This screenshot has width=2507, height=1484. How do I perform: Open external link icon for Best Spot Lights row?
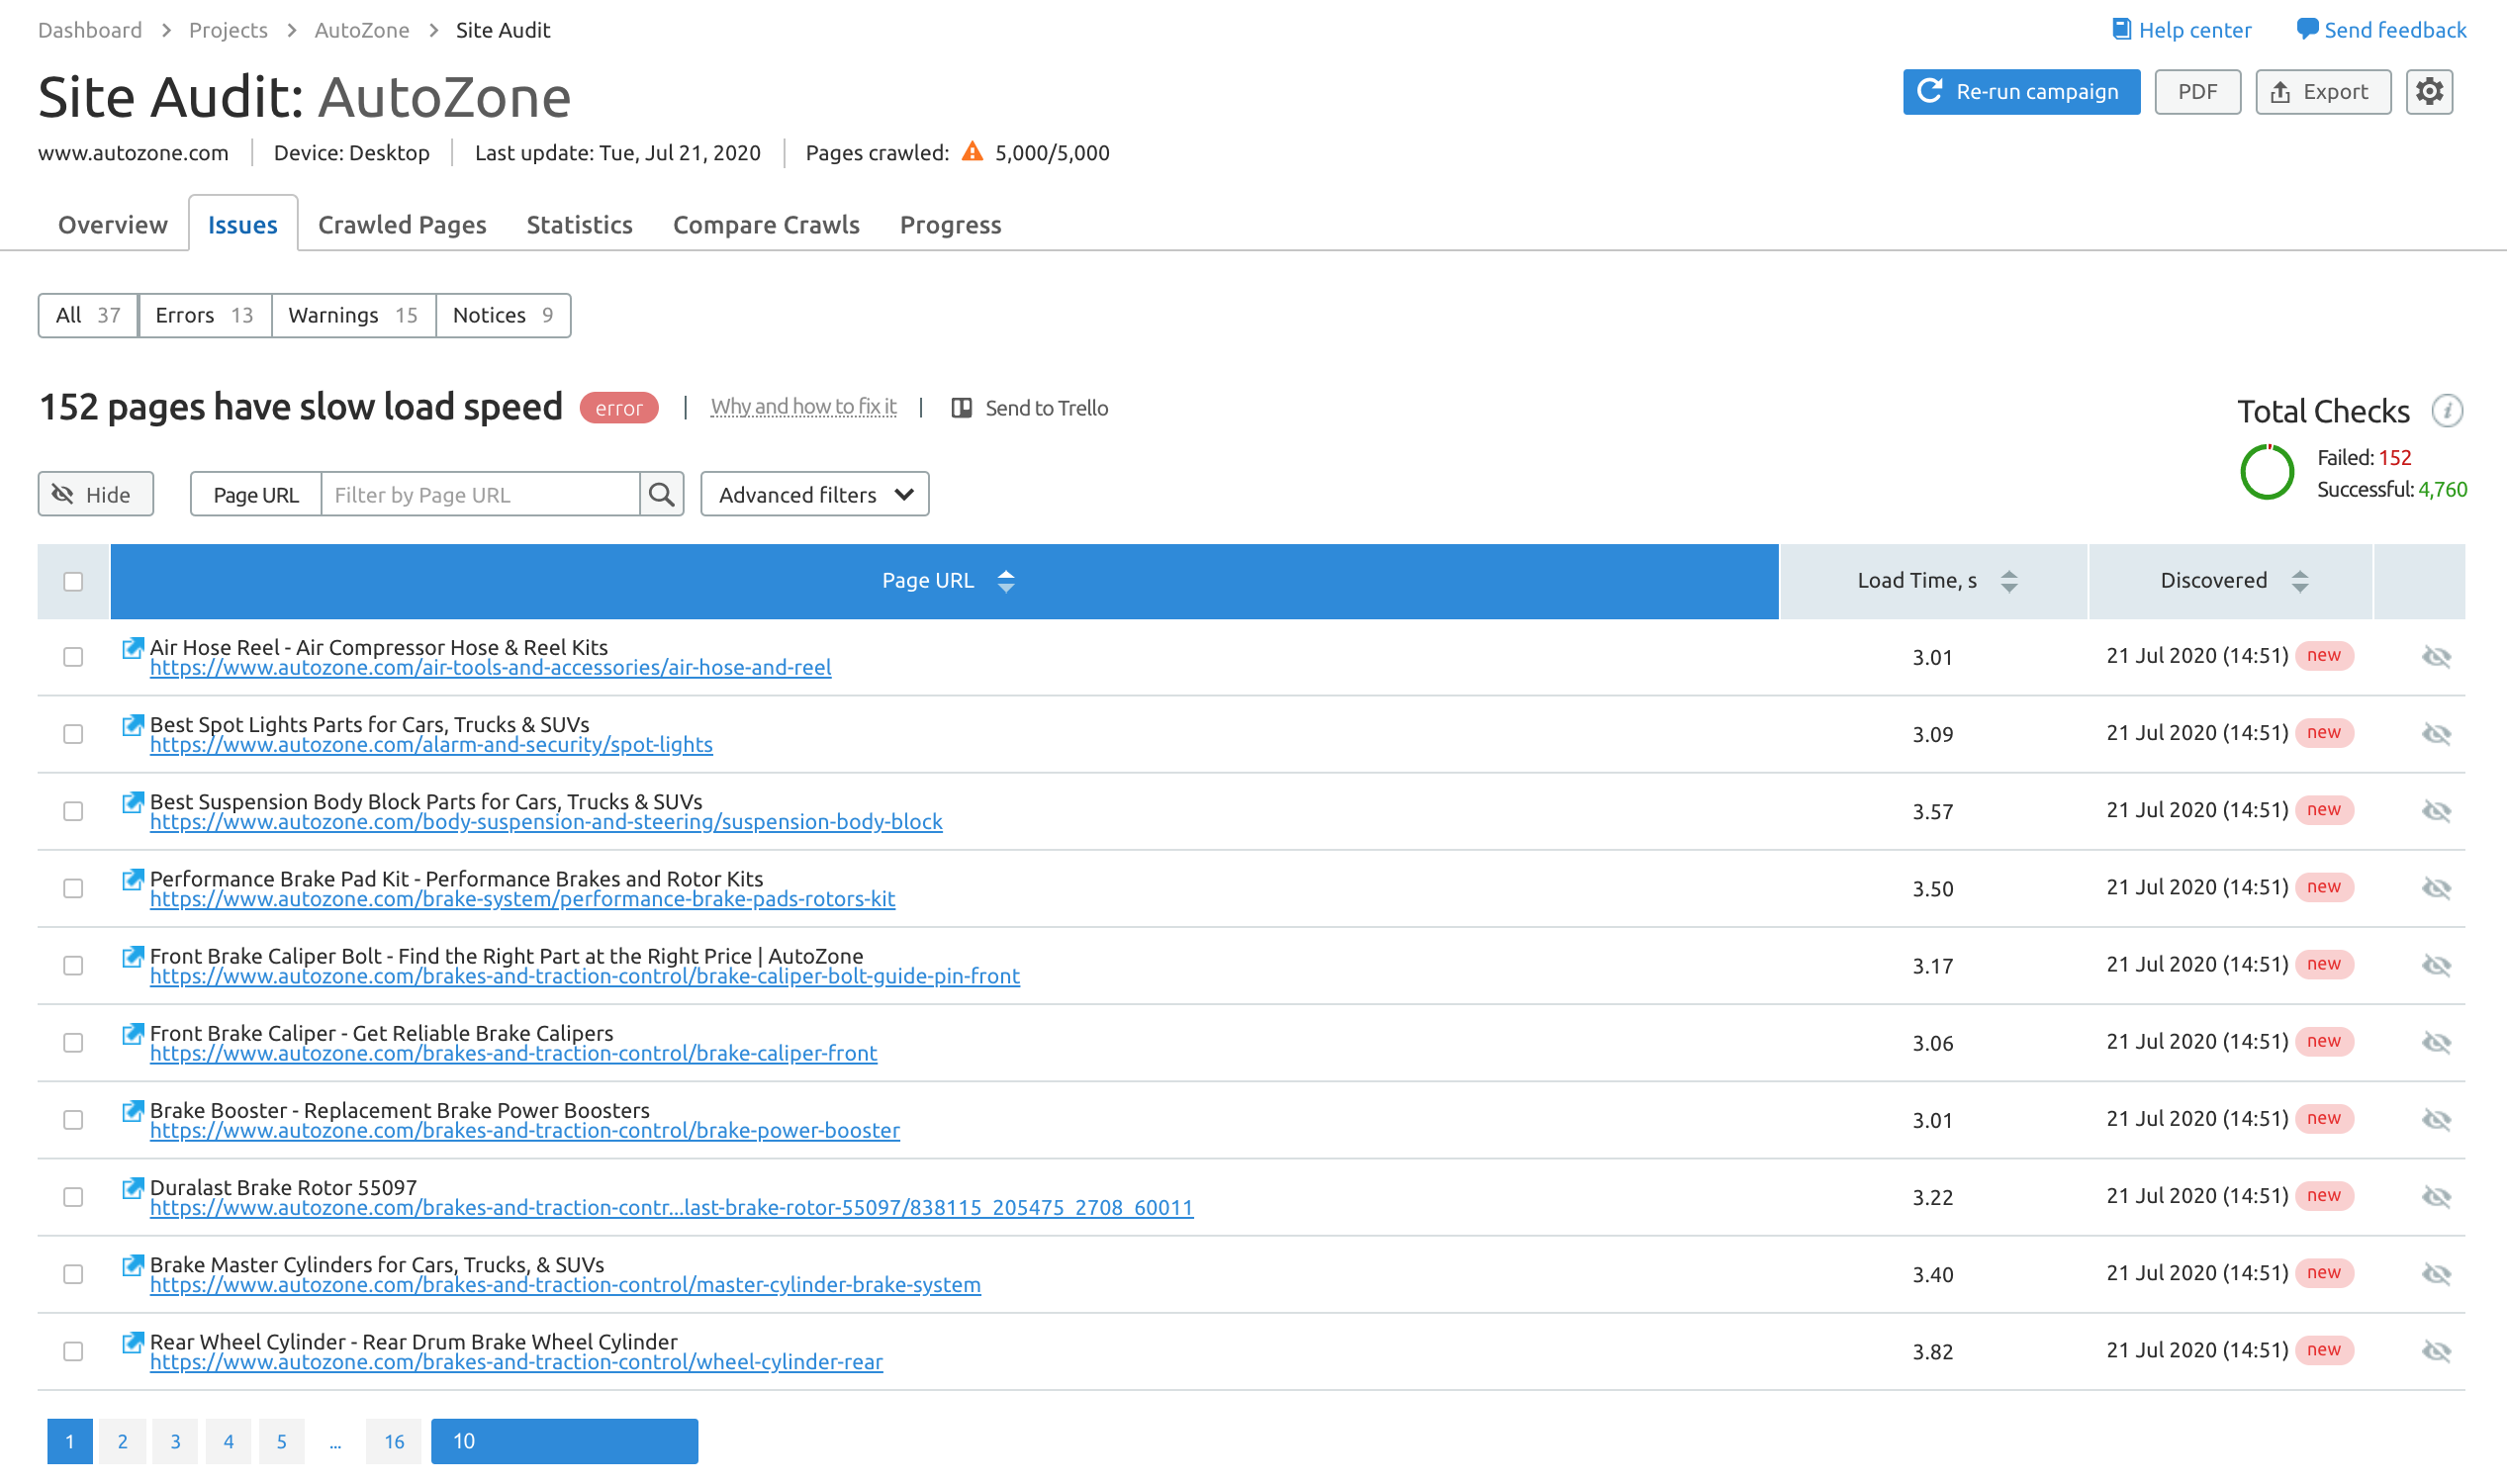(x=132, y=725)
